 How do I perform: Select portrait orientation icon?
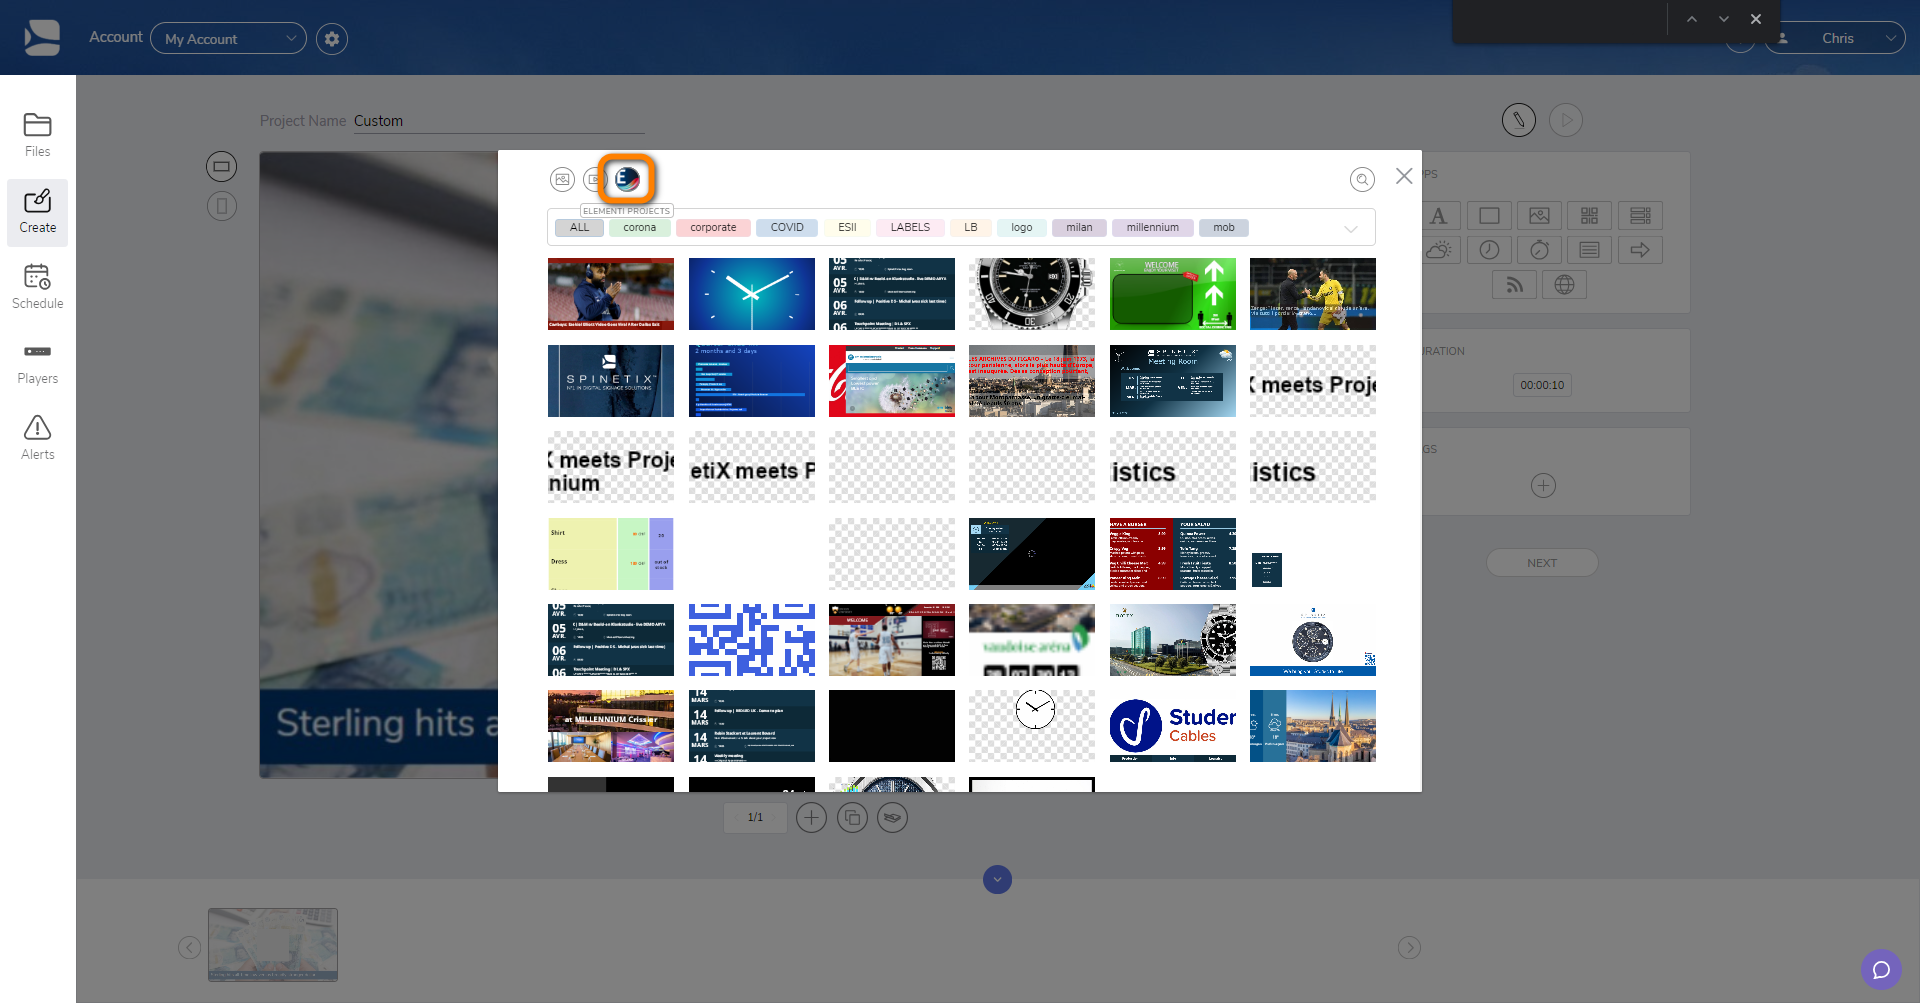(x=222, y=206)
